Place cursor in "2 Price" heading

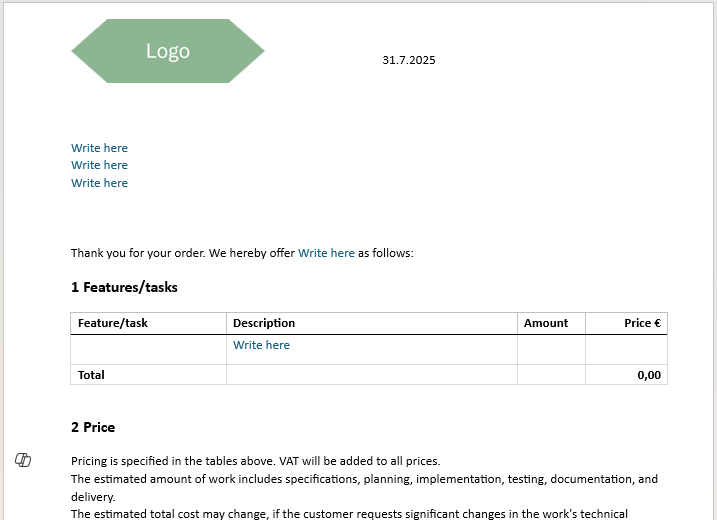tap(93, 427)
